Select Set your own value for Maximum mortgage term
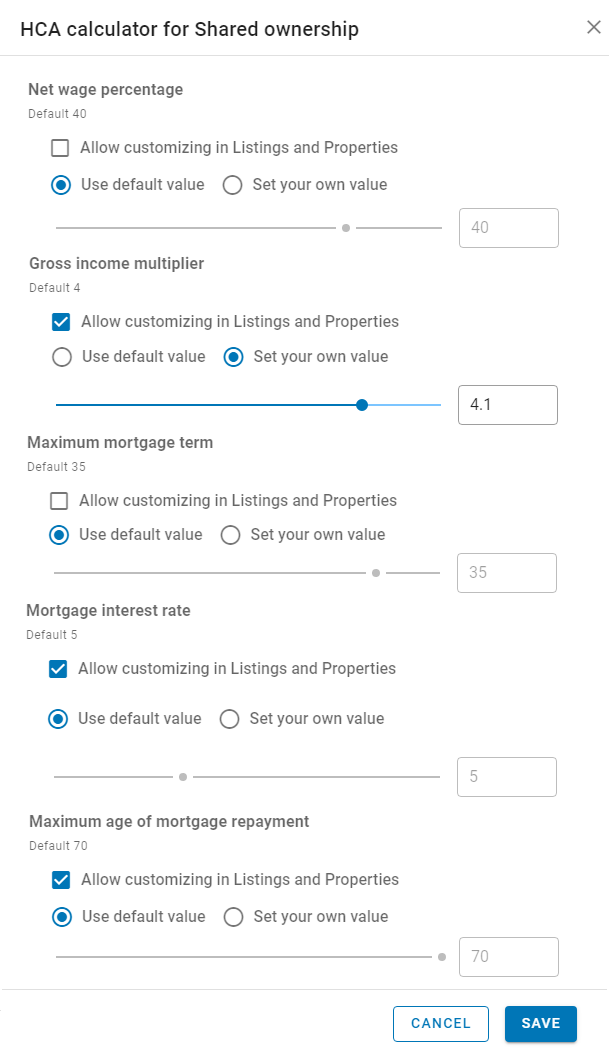615x1059 pixels. (230, 535)
